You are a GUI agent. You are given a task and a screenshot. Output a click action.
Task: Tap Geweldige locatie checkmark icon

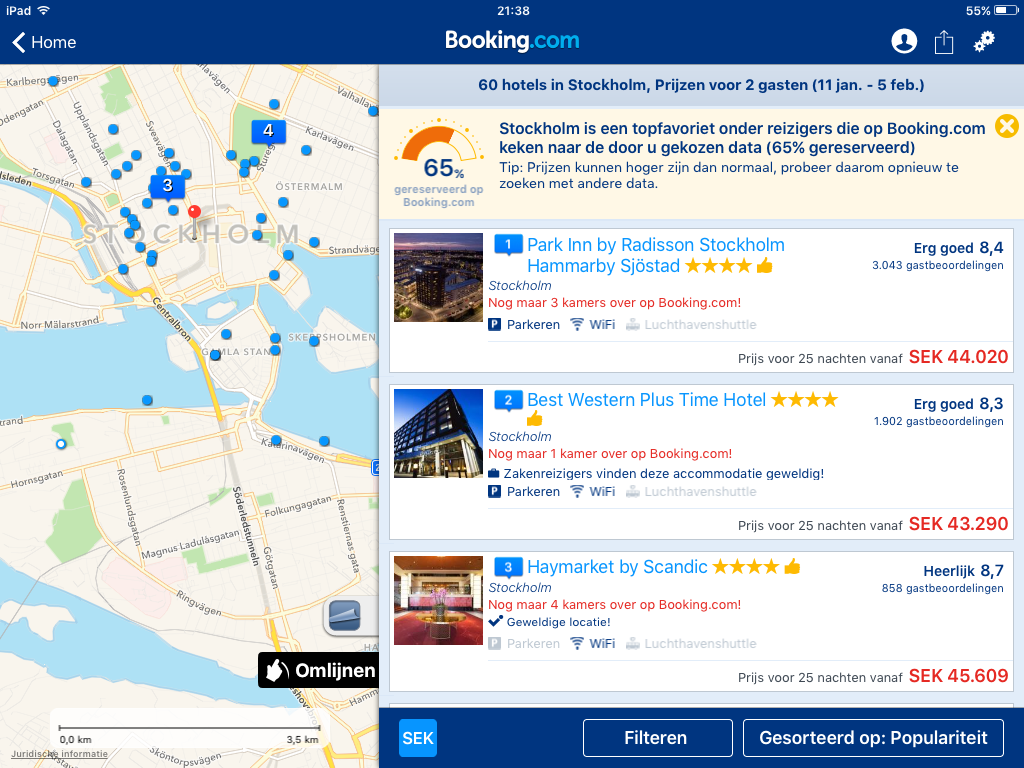click(496, 621)
